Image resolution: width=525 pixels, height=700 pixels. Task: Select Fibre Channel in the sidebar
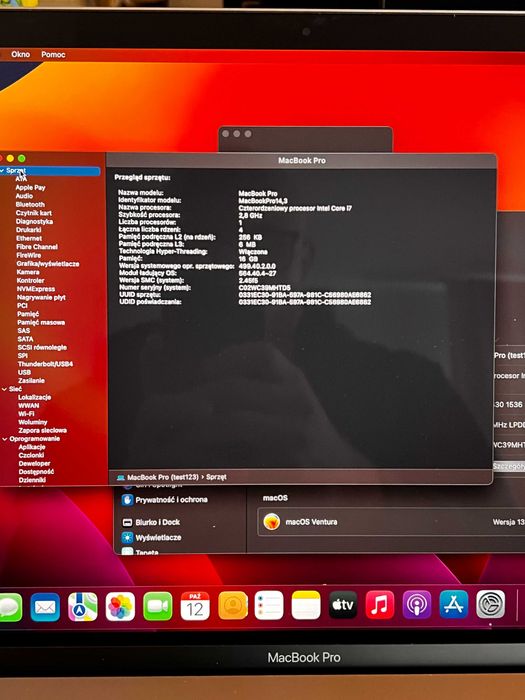pos(37,247)
